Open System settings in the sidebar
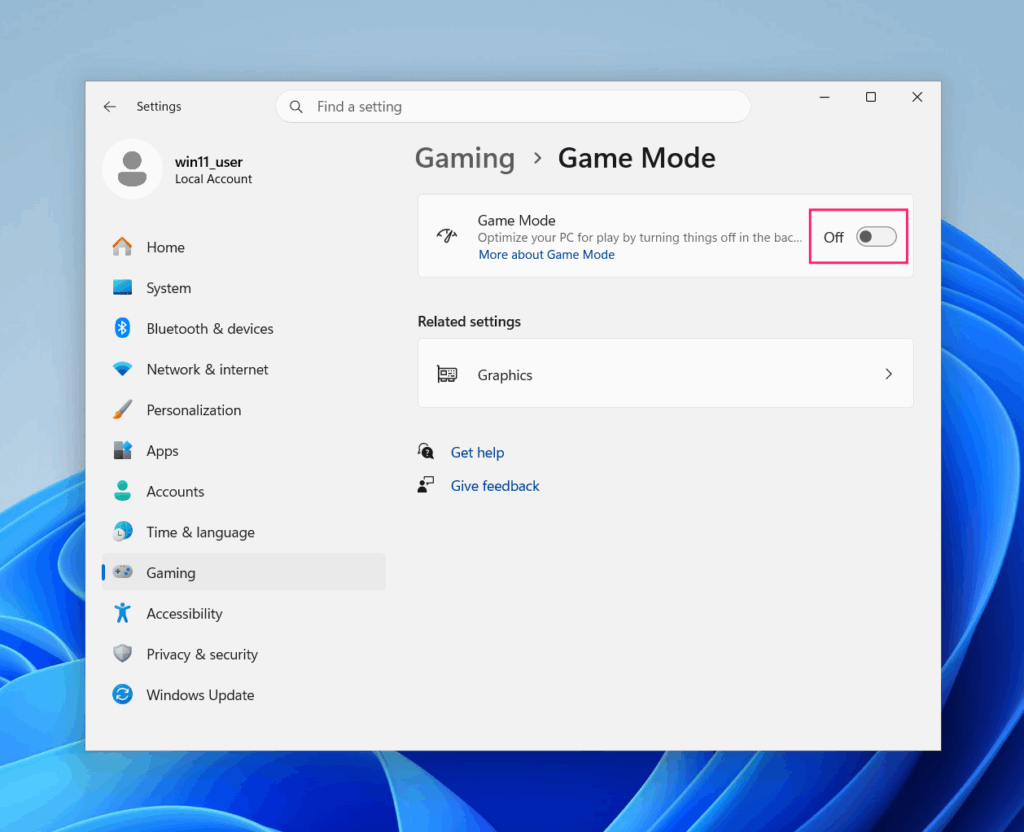Screen dimensions: 1024x832 pos(244,288)
